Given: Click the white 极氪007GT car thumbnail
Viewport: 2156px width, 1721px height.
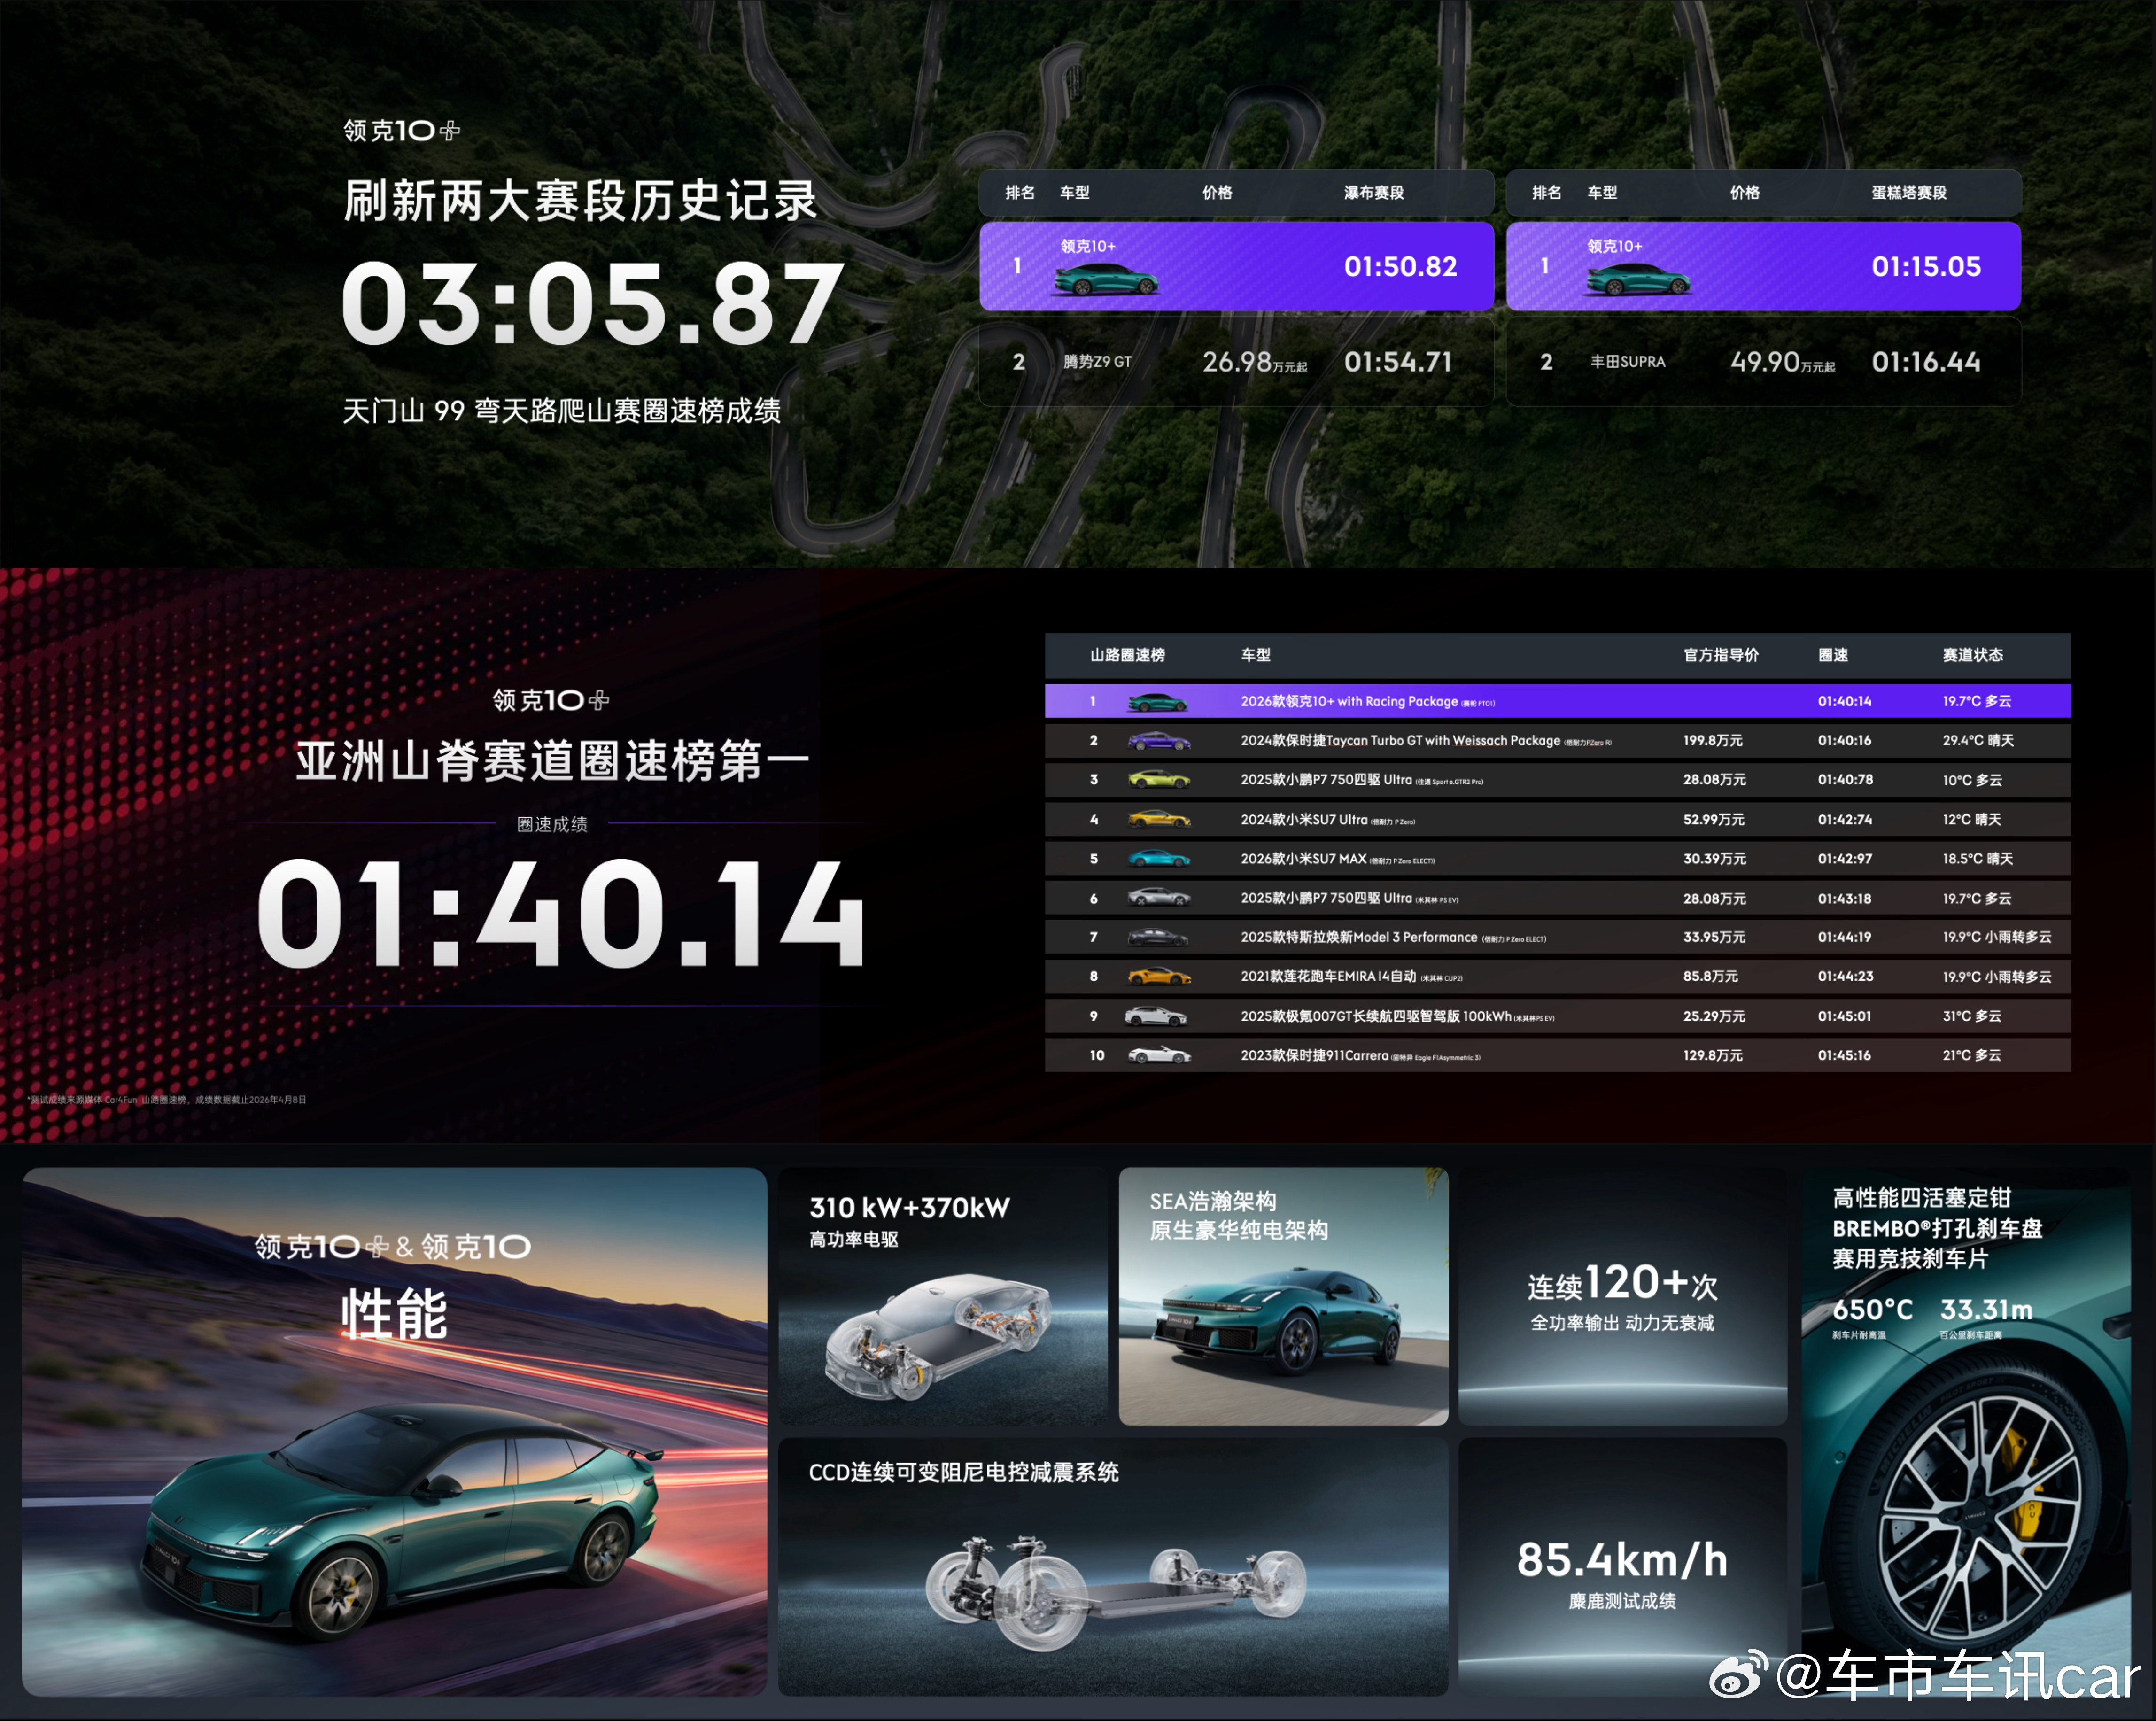Looking at the screenshot, I should pos(1157,1016).
